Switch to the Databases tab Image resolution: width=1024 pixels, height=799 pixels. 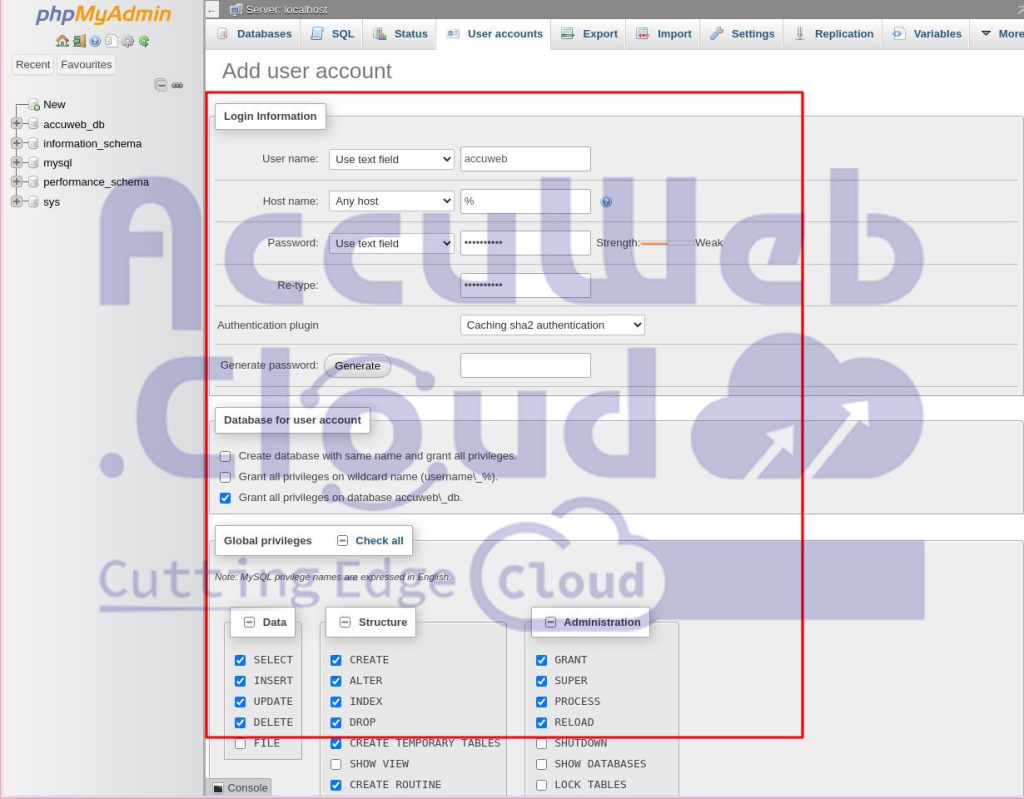click(255, 34)
